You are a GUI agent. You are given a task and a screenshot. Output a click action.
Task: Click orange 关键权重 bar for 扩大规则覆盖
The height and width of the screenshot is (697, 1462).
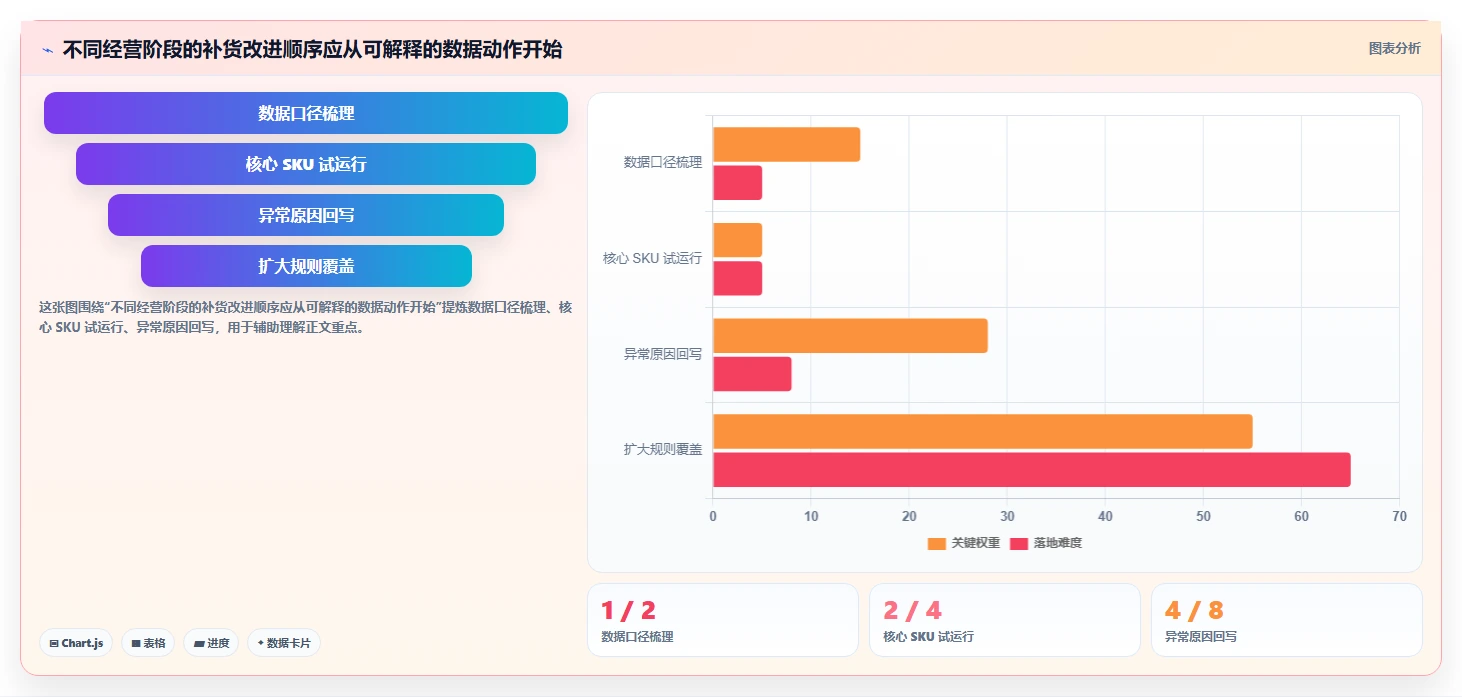[982, 431]
